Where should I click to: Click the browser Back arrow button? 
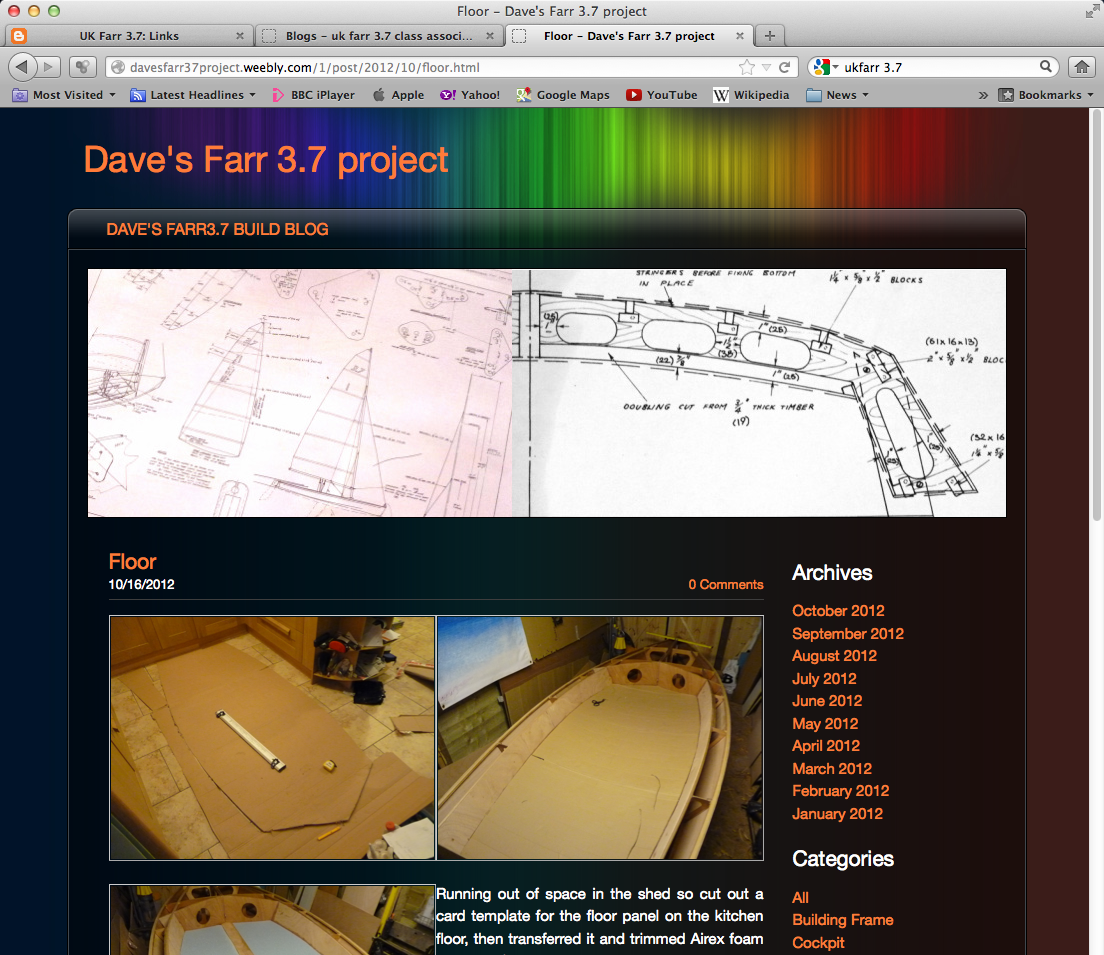click(22, 67)
